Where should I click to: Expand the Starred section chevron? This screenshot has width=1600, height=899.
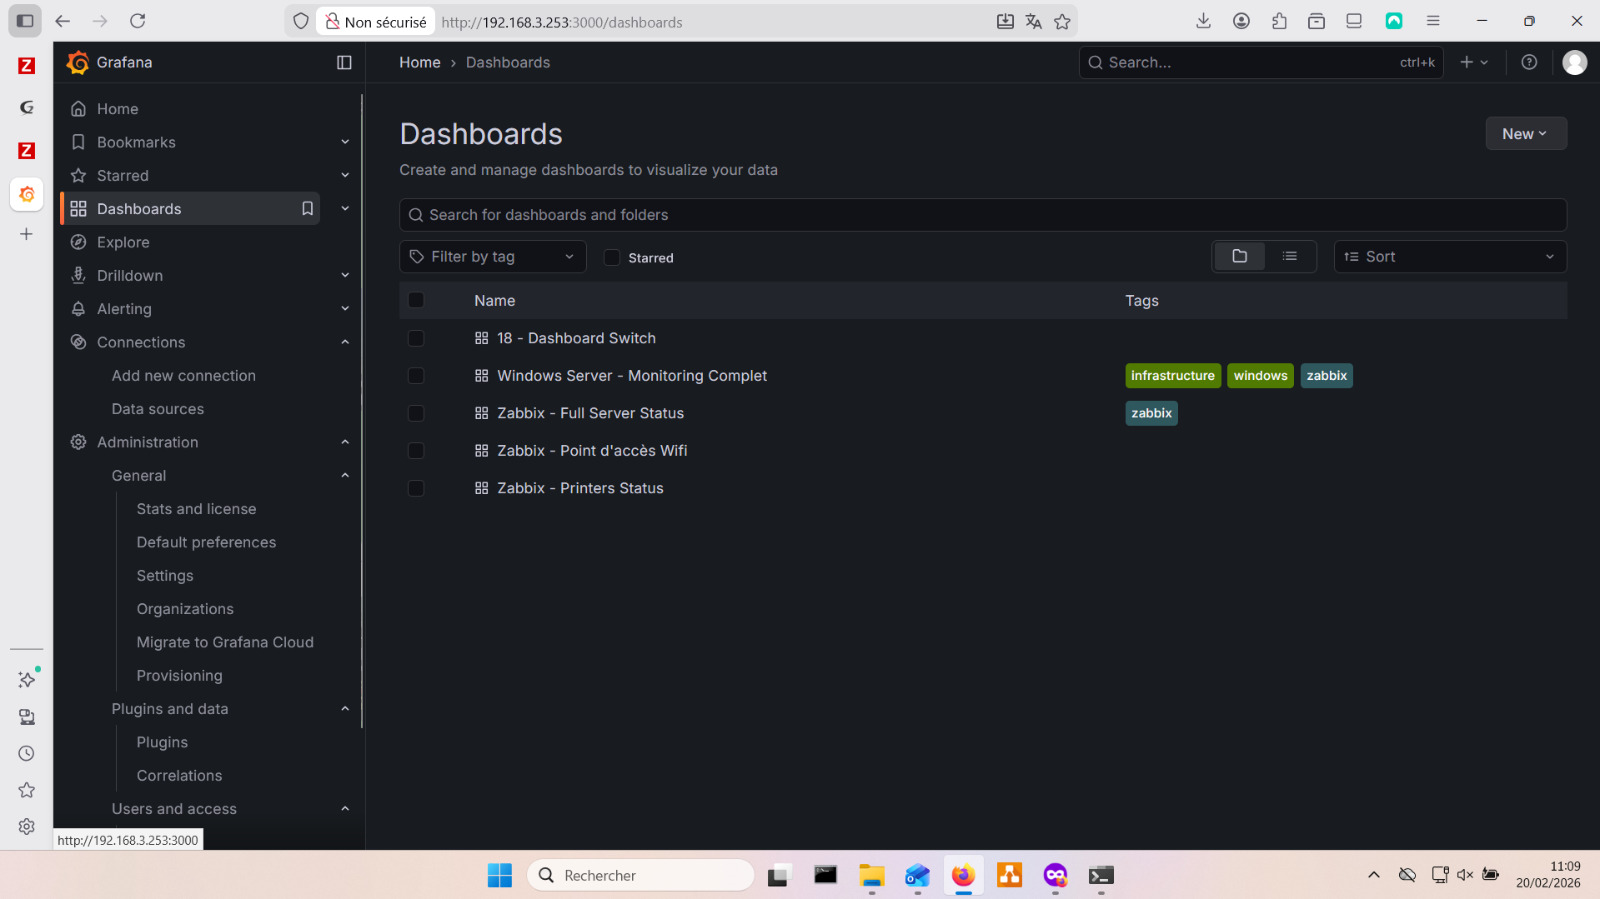(x=345, y=176)
